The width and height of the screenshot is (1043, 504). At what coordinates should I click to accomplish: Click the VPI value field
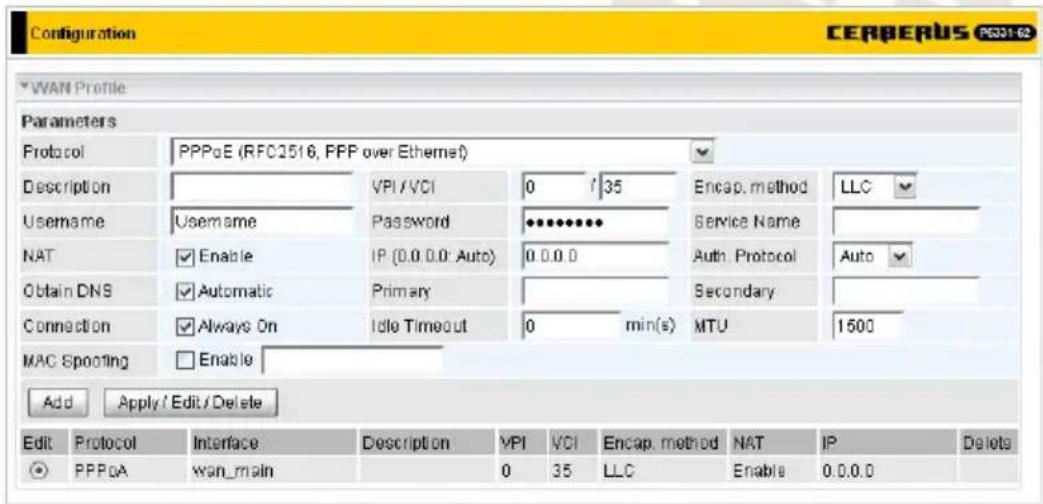[555, 188]
